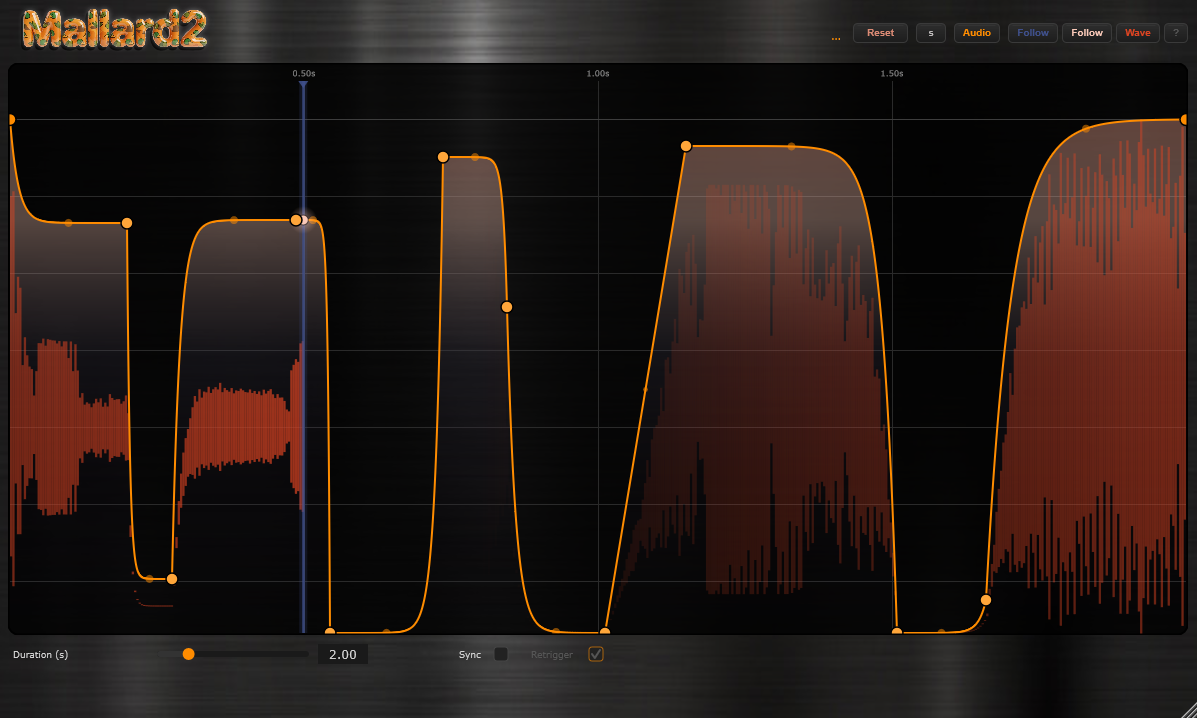Screen dimensions: 1197x718
Task: Uncheck the Retrigger checkbox
Action: point(596,655)
